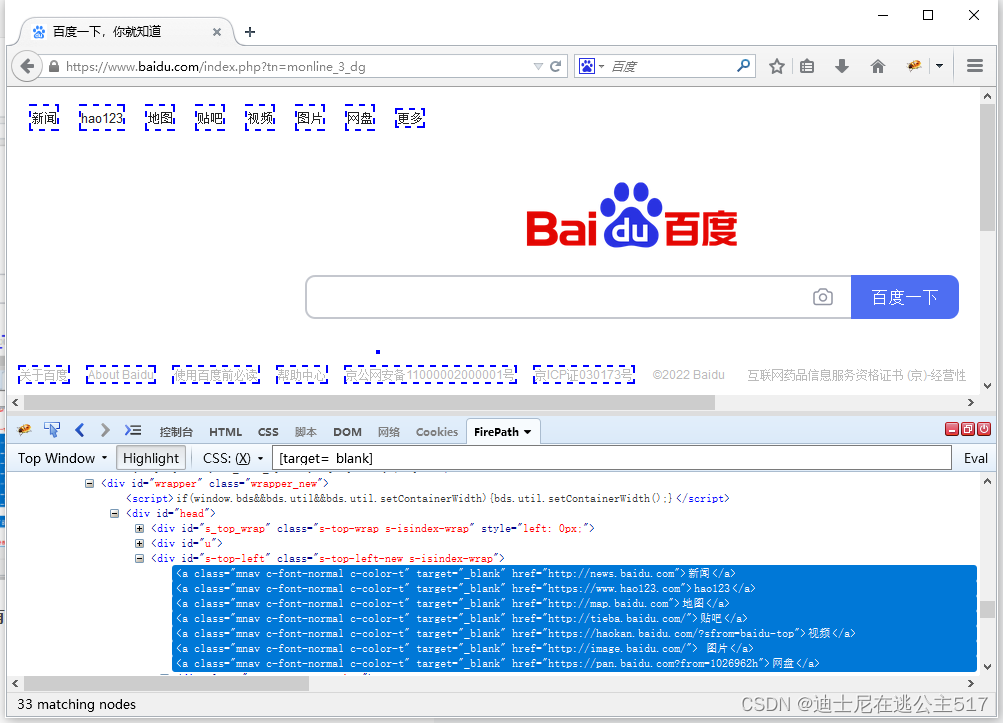Open the Firebug dropdown arrow in the browser toolbar
This screenshot has height=723, width=1003.
pos(939,66)
